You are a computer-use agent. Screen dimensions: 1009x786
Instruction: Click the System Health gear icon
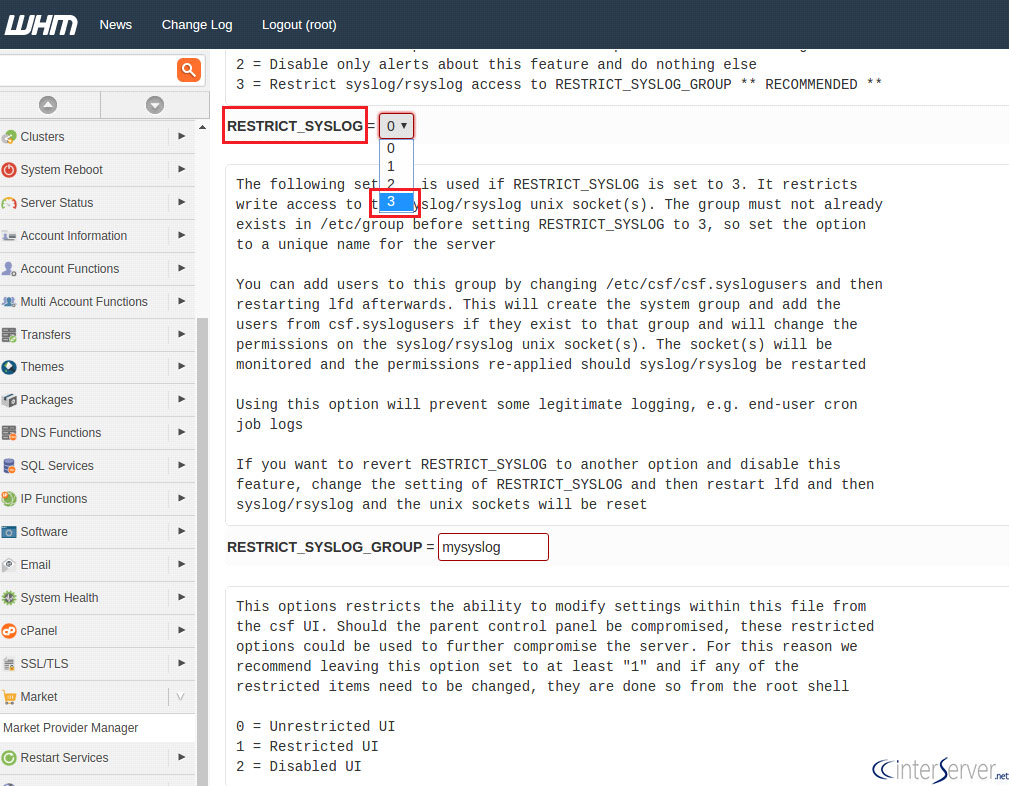9,597
